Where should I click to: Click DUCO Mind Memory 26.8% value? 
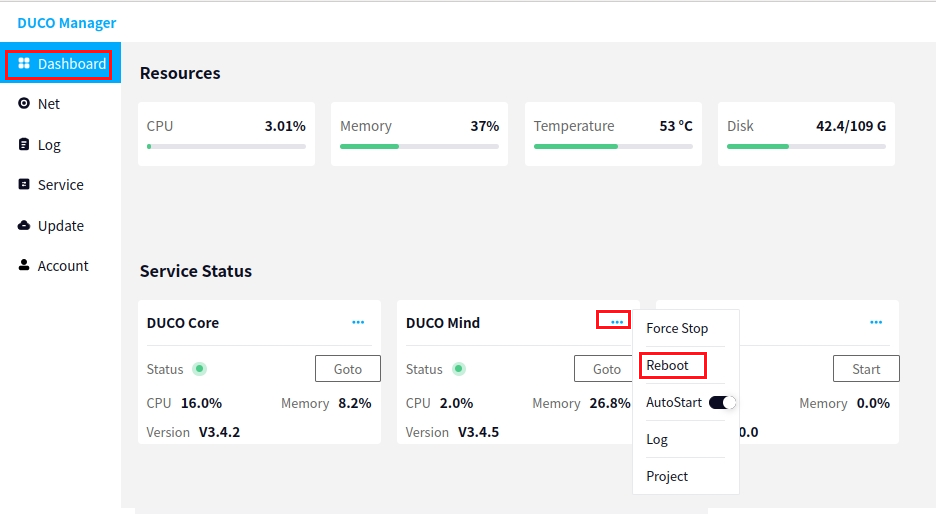tap(610, 404)
